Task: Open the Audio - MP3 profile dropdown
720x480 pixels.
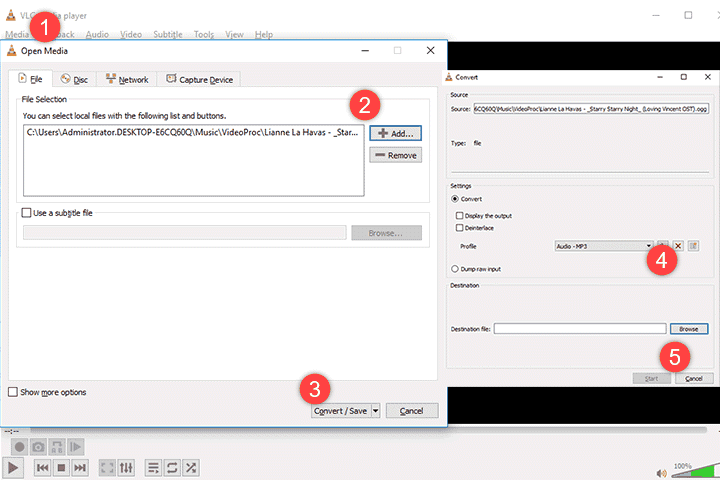Action: point(604,246)
